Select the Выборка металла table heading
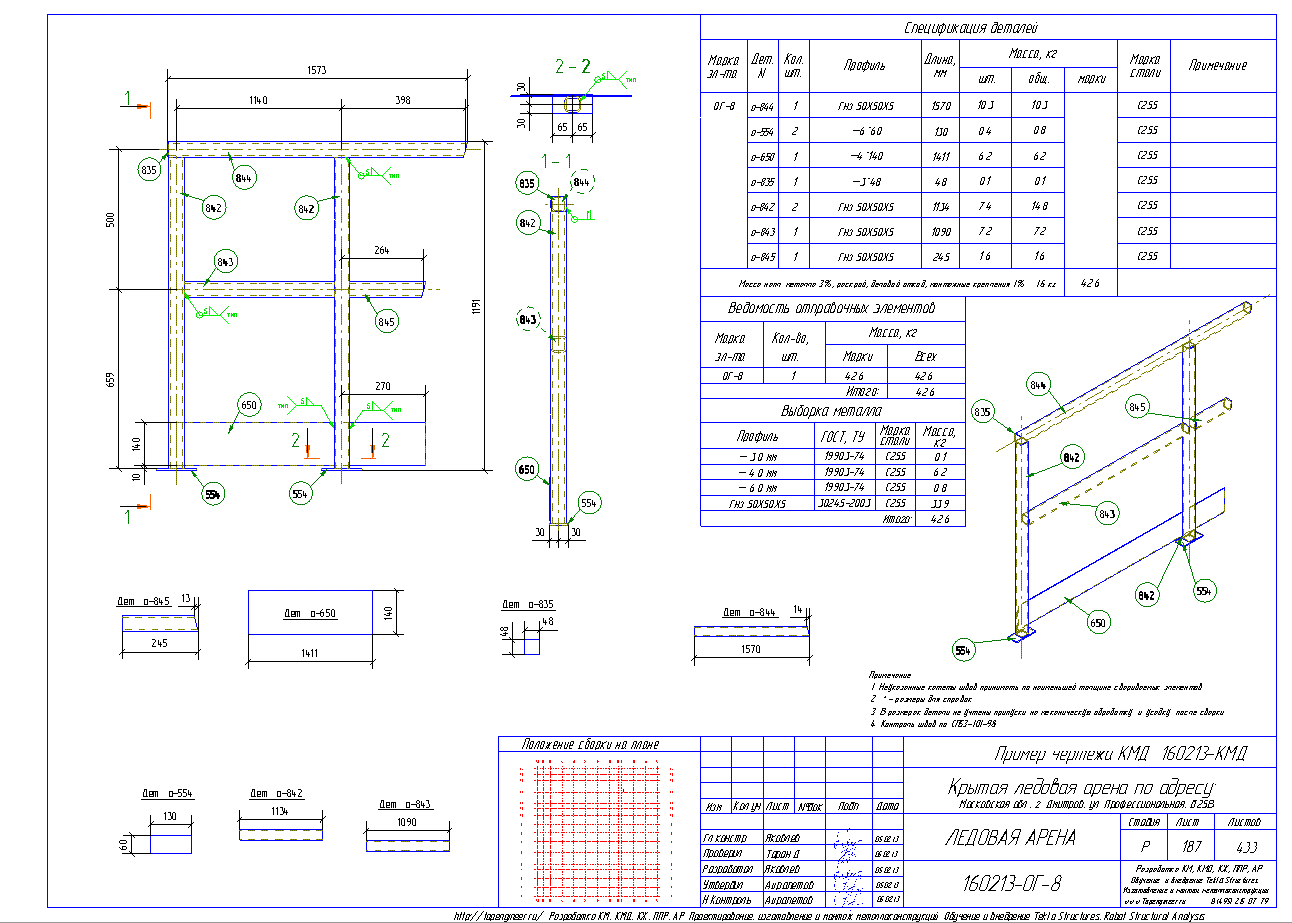The width and height of the screenshot is (1292, 923). (x=831, y=411)
